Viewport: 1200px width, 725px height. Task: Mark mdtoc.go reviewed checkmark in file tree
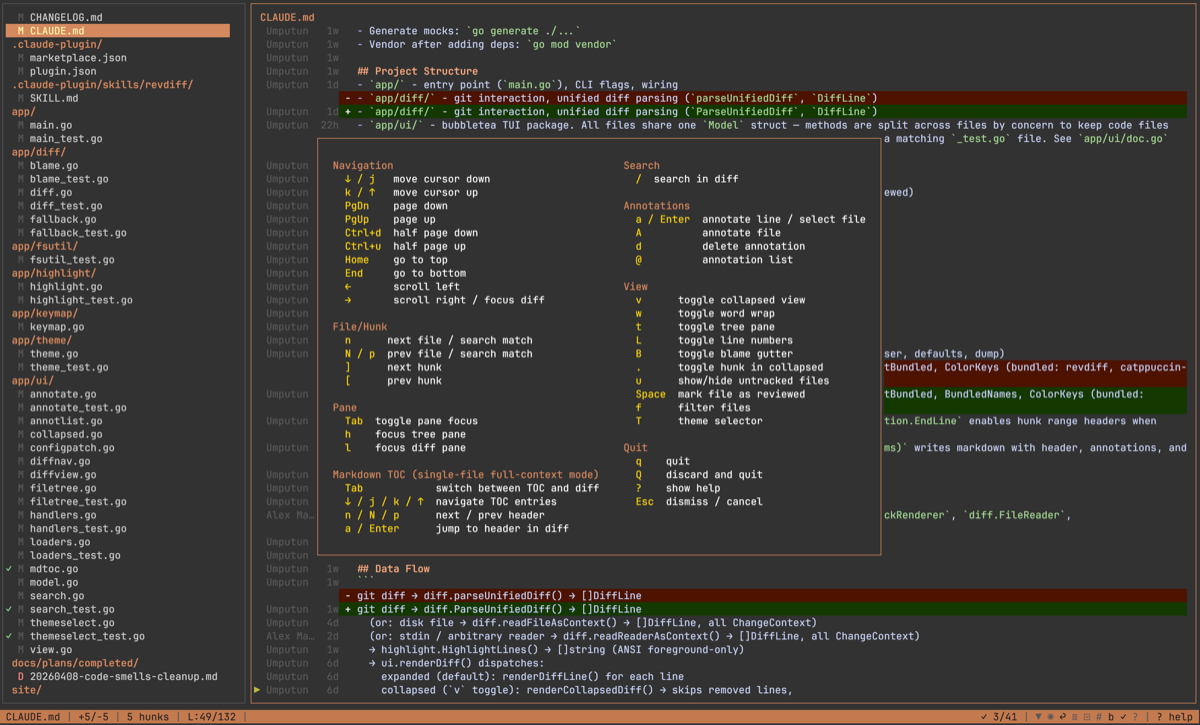[8, 568]
